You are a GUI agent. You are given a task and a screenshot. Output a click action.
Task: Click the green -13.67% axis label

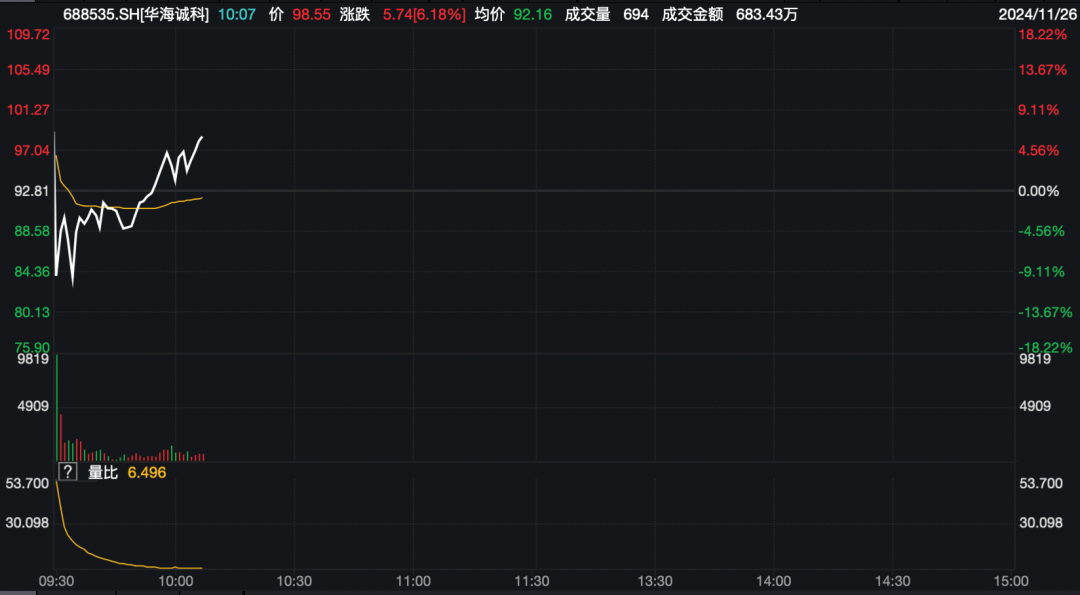(1046, 312)
